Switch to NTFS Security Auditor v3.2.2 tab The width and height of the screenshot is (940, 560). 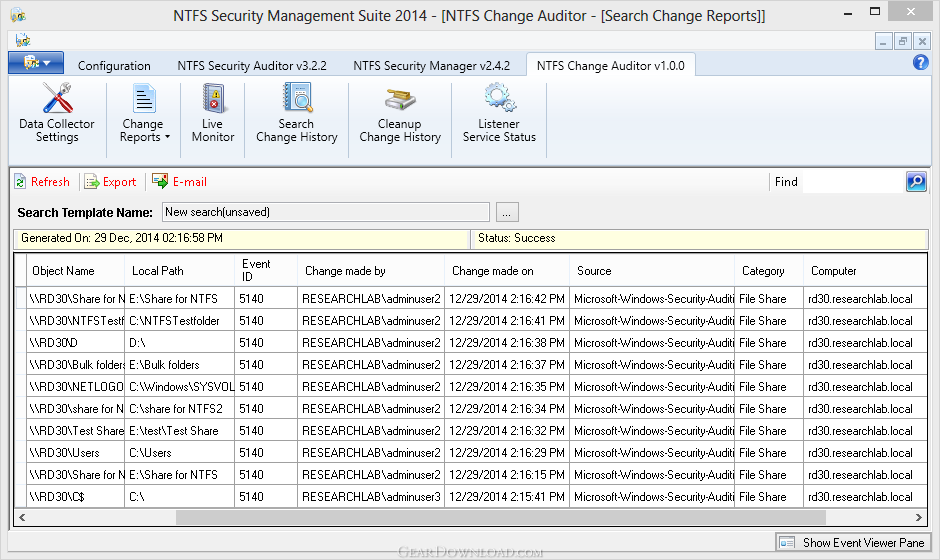[252, 65]
